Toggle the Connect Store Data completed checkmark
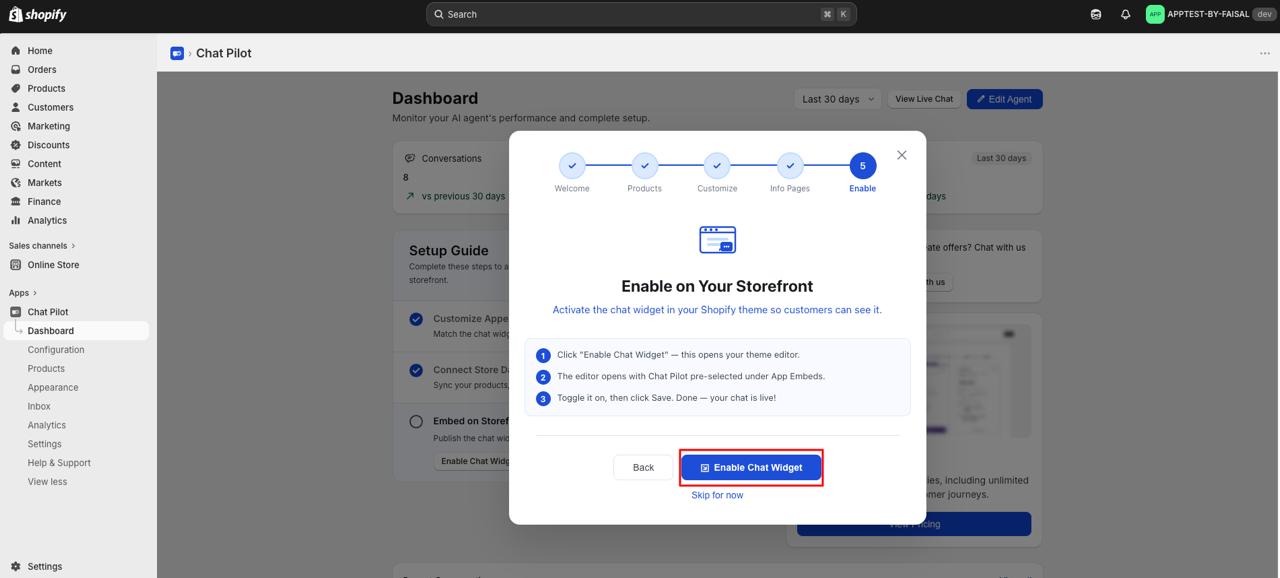 tap(416, 370)
